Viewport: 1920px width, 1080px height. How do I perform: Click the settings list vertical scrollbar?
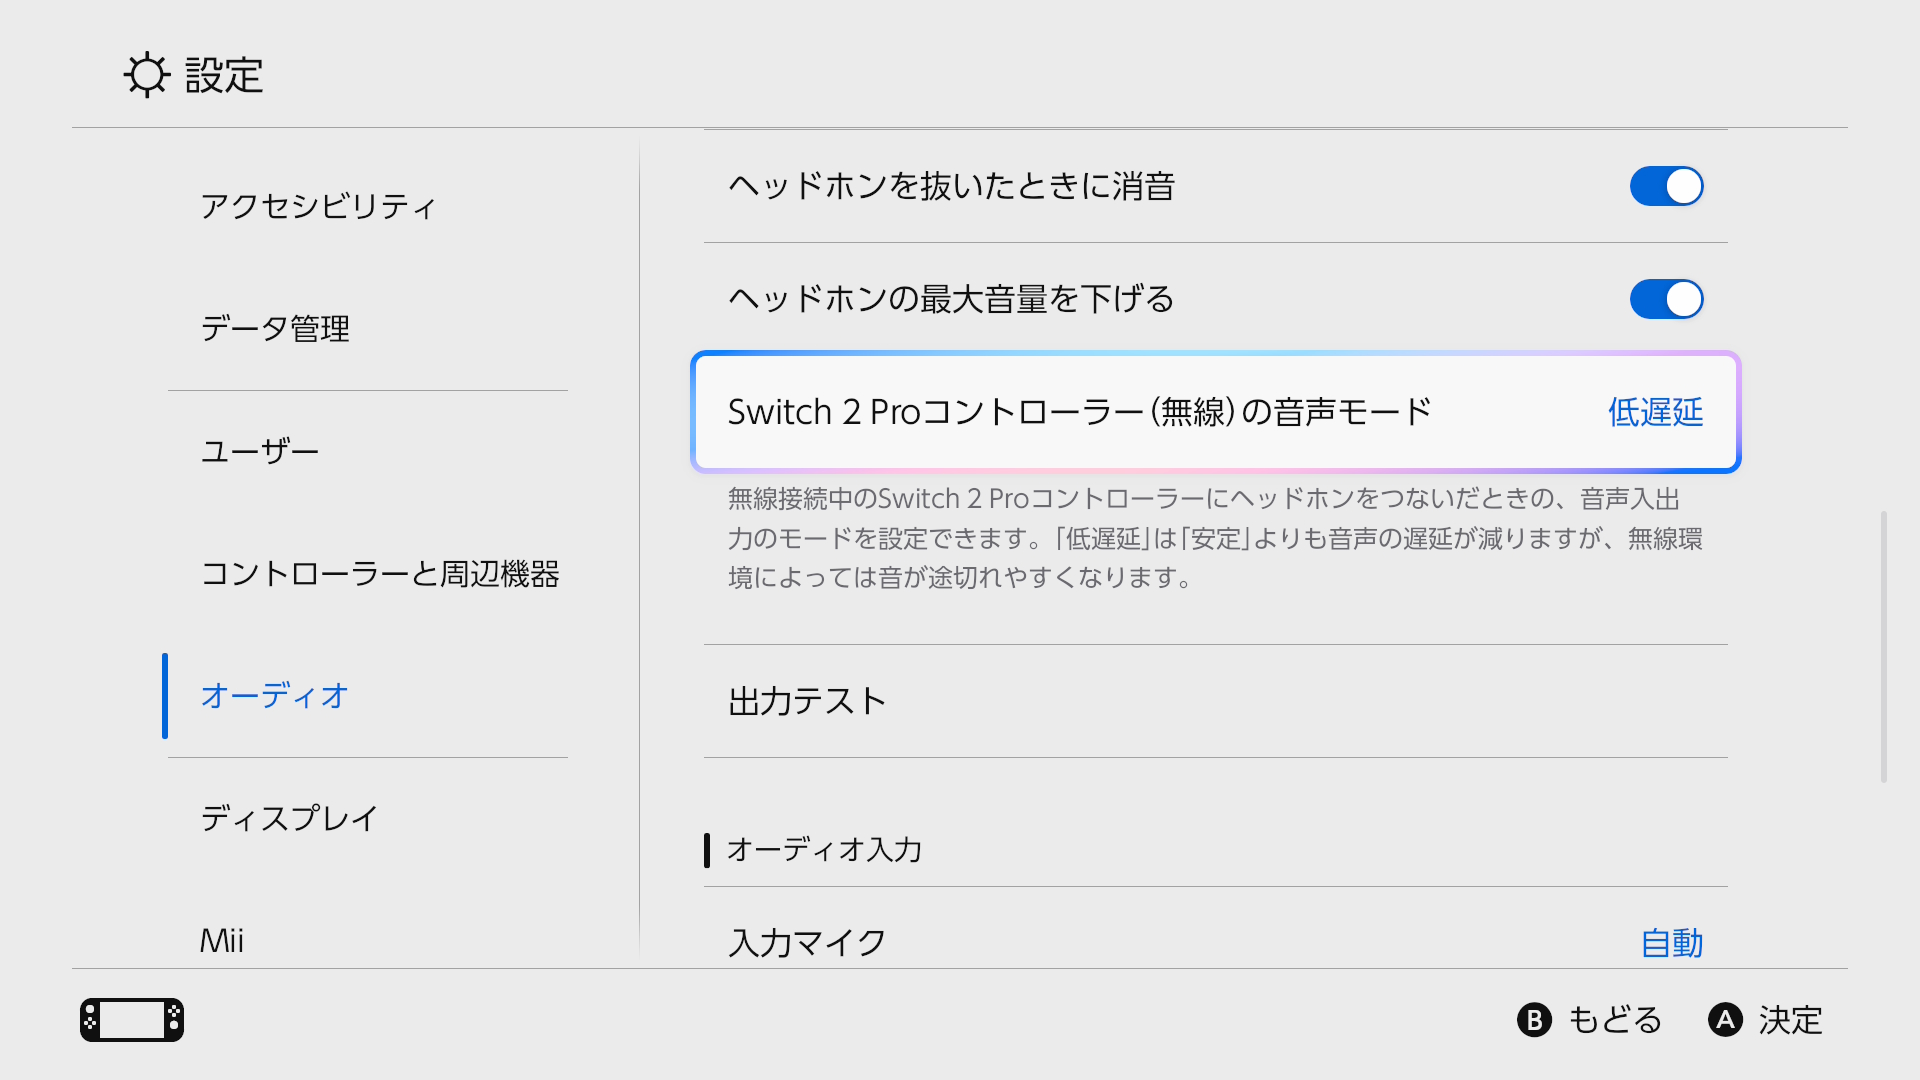coord(1883,646)
